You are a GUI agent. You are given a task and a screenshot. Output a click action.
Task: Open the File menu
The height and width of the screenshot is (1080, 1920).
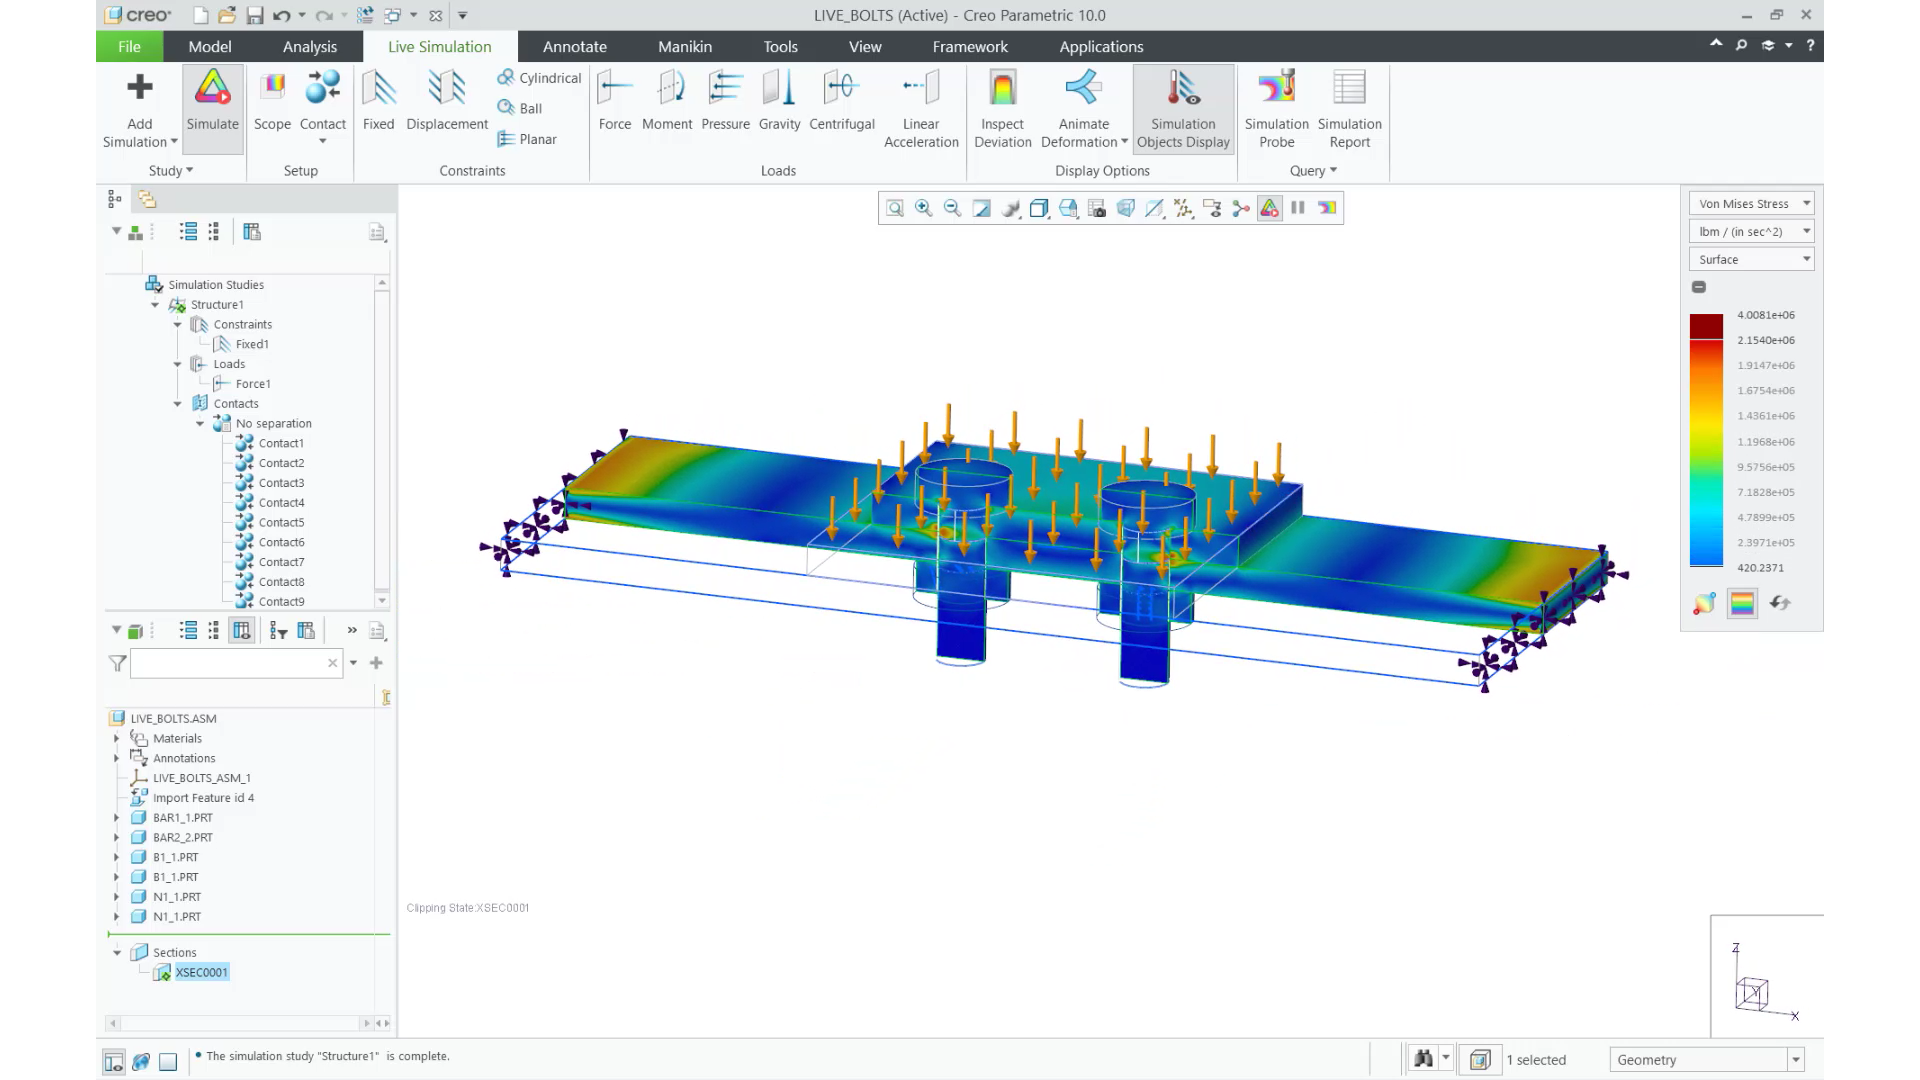point(129,47)
